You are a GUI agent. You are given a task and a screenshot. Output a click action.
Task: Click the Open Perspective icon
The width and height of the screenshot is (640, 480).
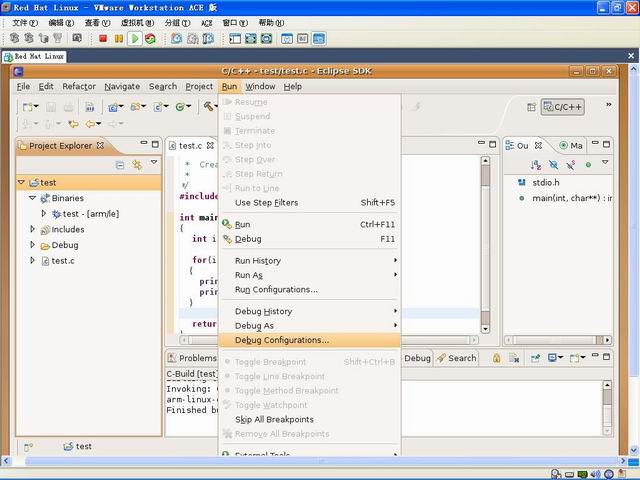point(531,107)
